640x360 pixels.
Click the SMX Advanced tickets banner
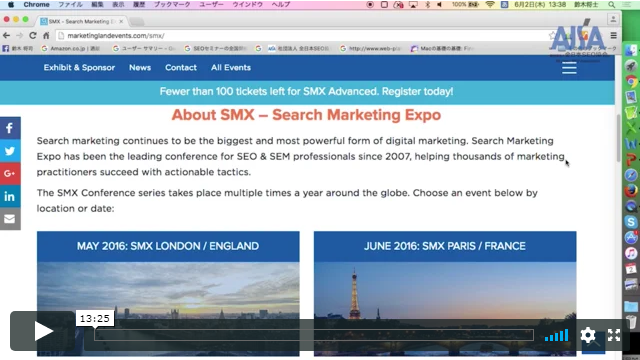coord(307,91)
